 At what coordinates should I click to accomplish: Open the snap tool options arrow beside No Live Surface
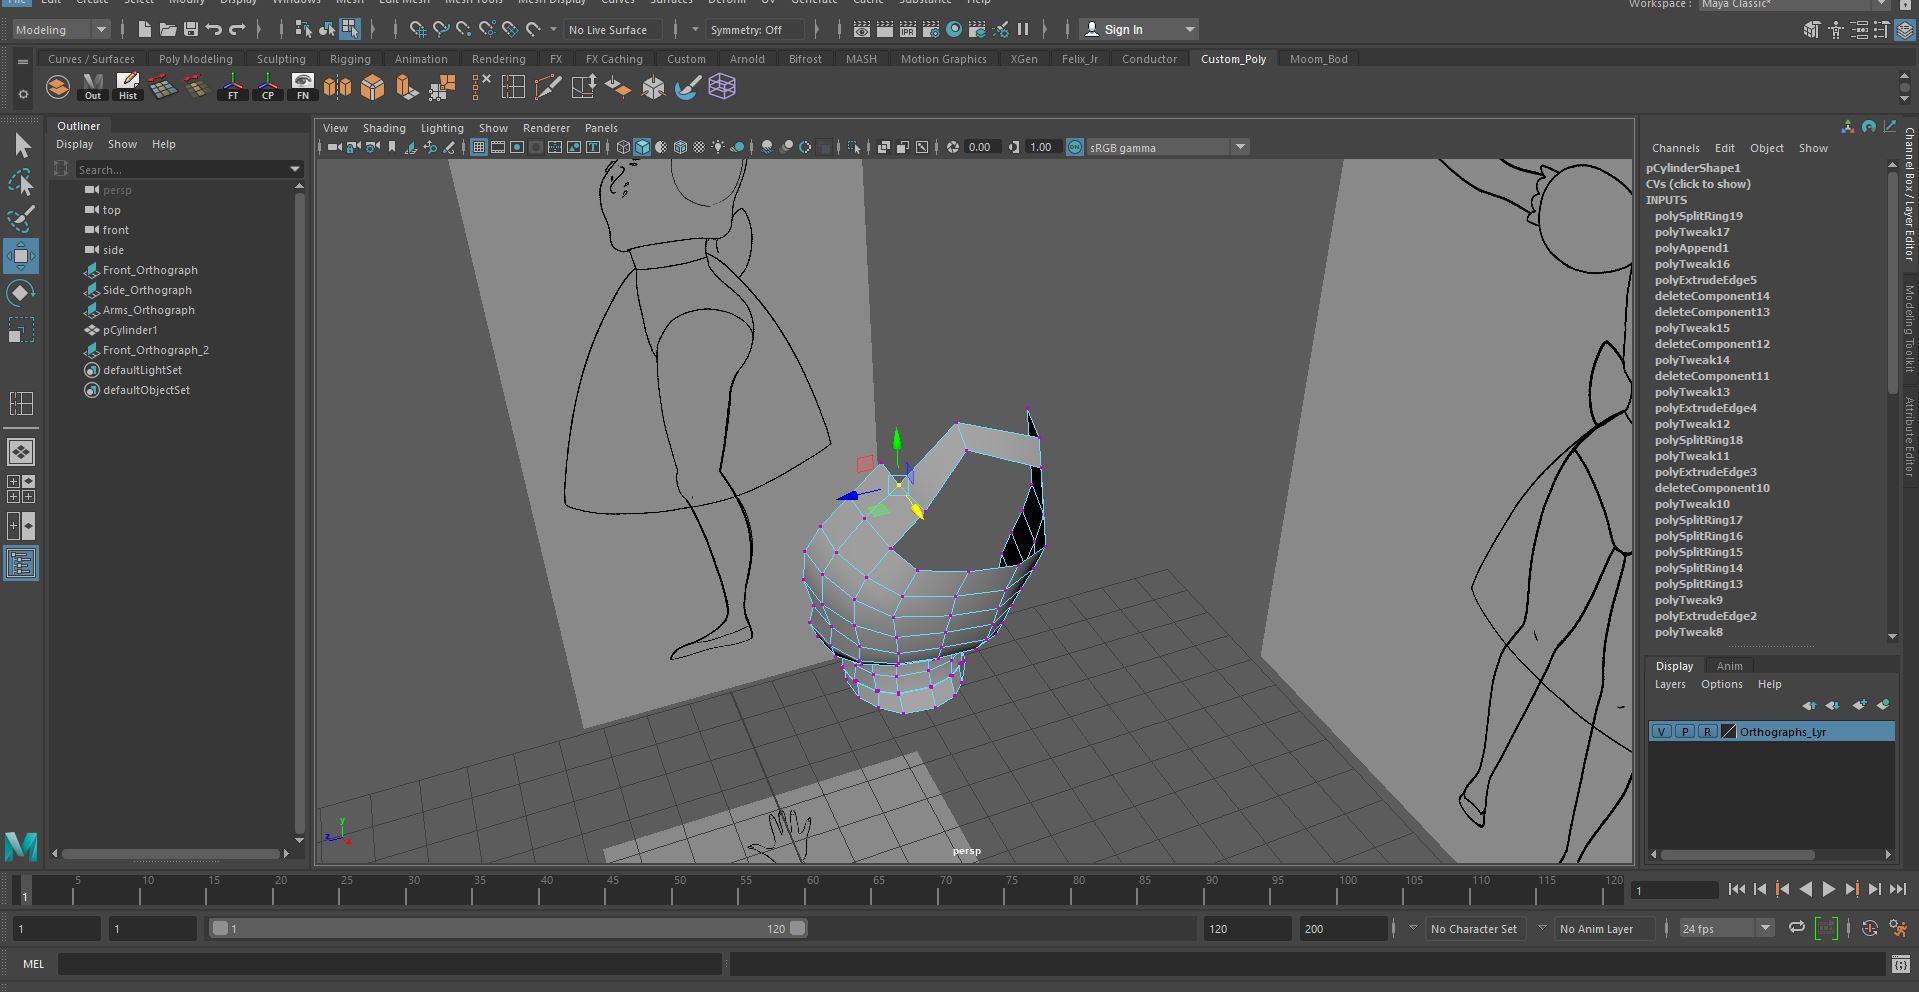click(x=554, y=29)
